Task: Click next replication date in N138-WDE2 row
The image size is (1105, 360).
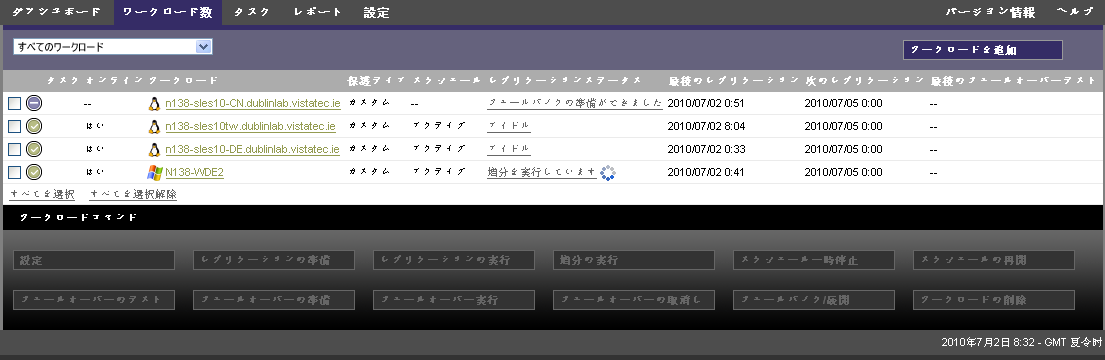Action: pos(844,172)
